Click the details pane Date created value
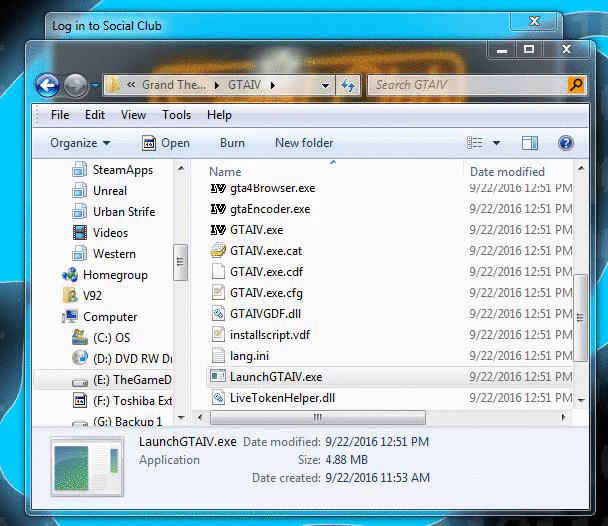 coord(377,478)
